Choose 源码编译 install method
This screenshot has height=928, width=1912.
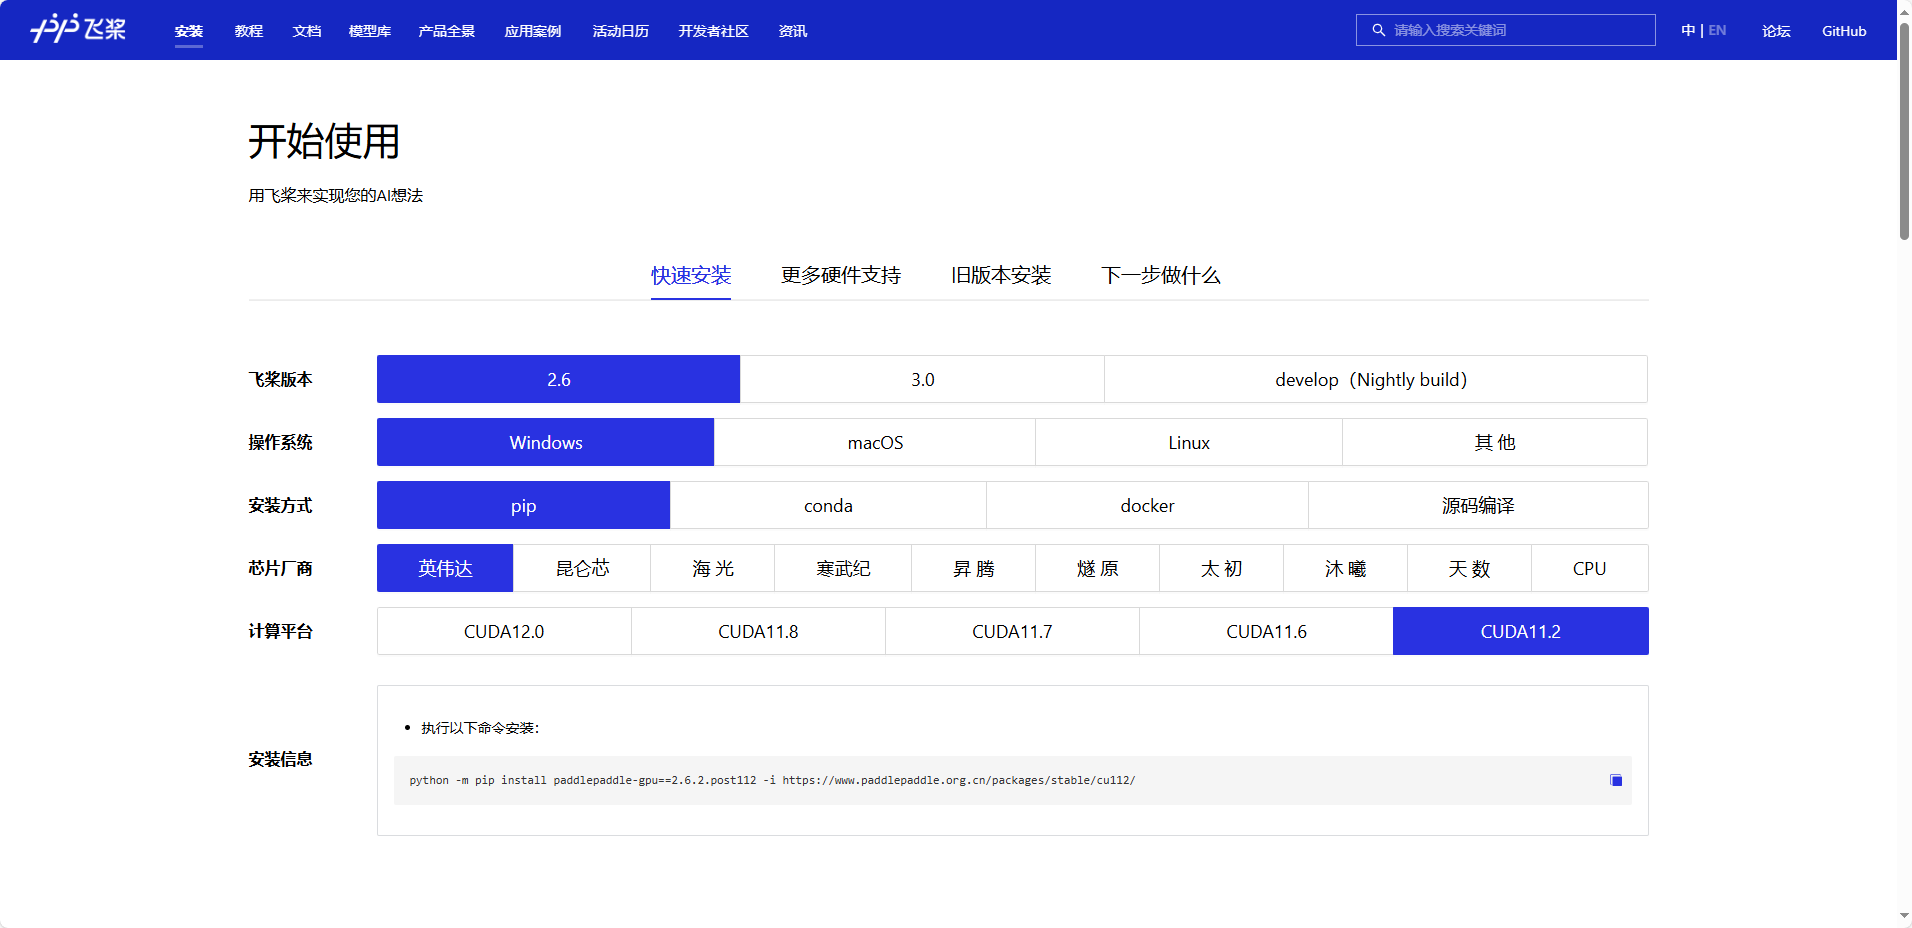1478,505
